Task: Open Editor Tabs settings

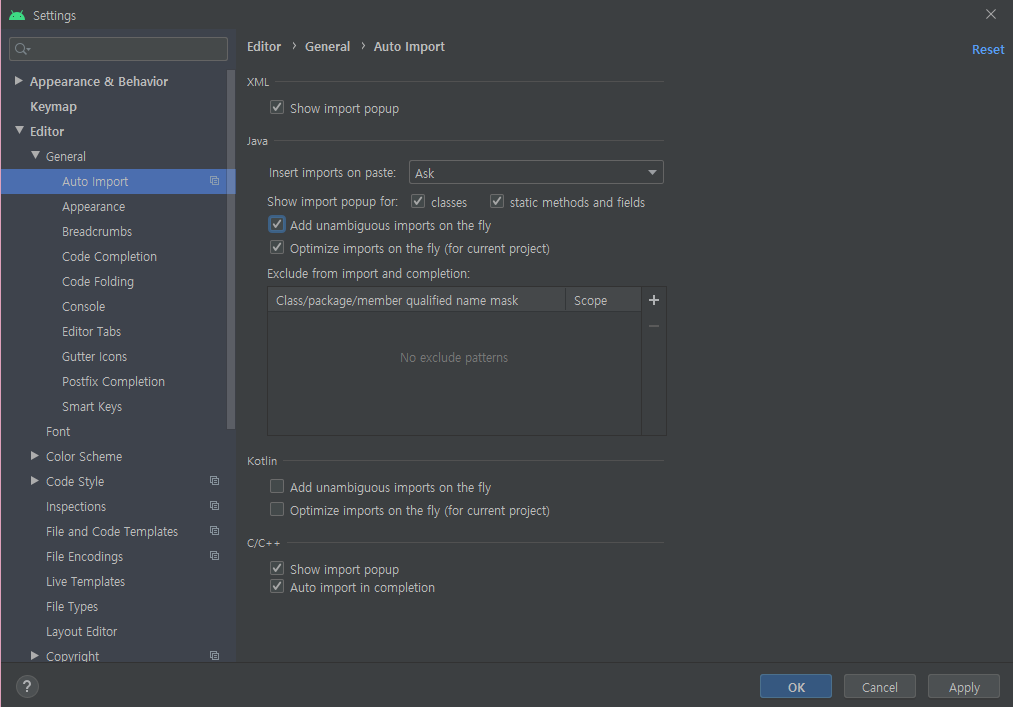Action: tap(91, 332)
